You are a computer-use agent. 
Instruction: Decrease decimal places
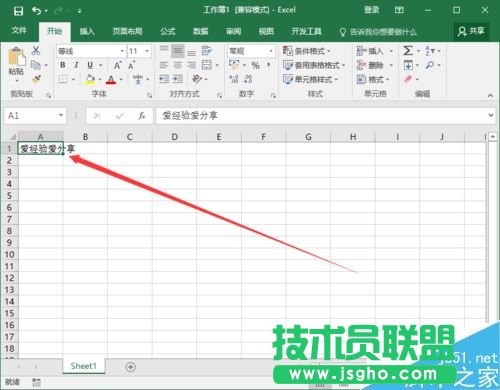pos(248,79)
